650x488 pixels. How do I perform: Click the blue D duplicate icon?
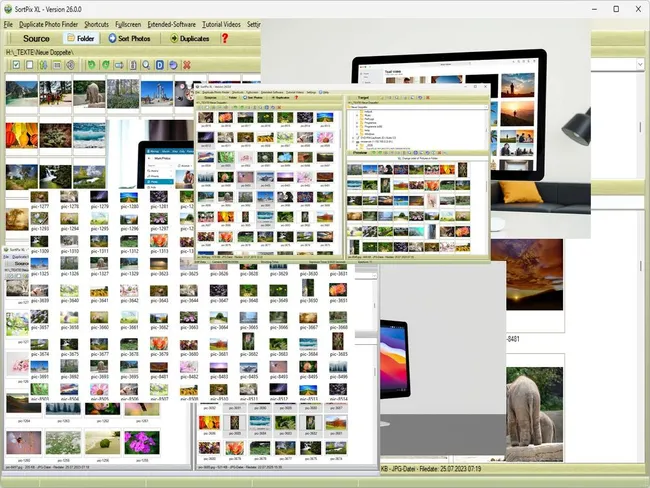[160, 65]
